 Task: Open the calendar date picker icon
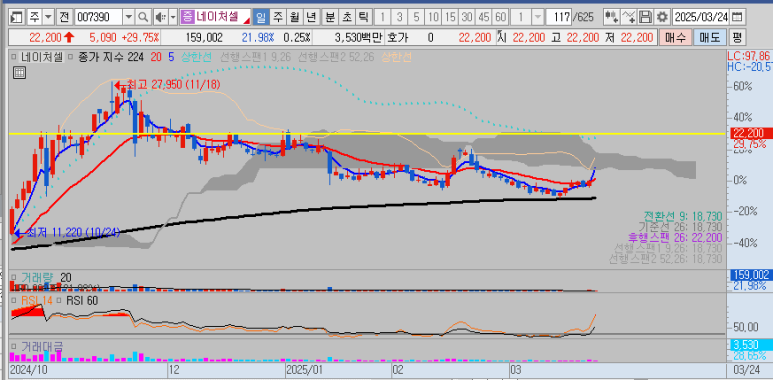pyautogui.click(x=737, y=17)
